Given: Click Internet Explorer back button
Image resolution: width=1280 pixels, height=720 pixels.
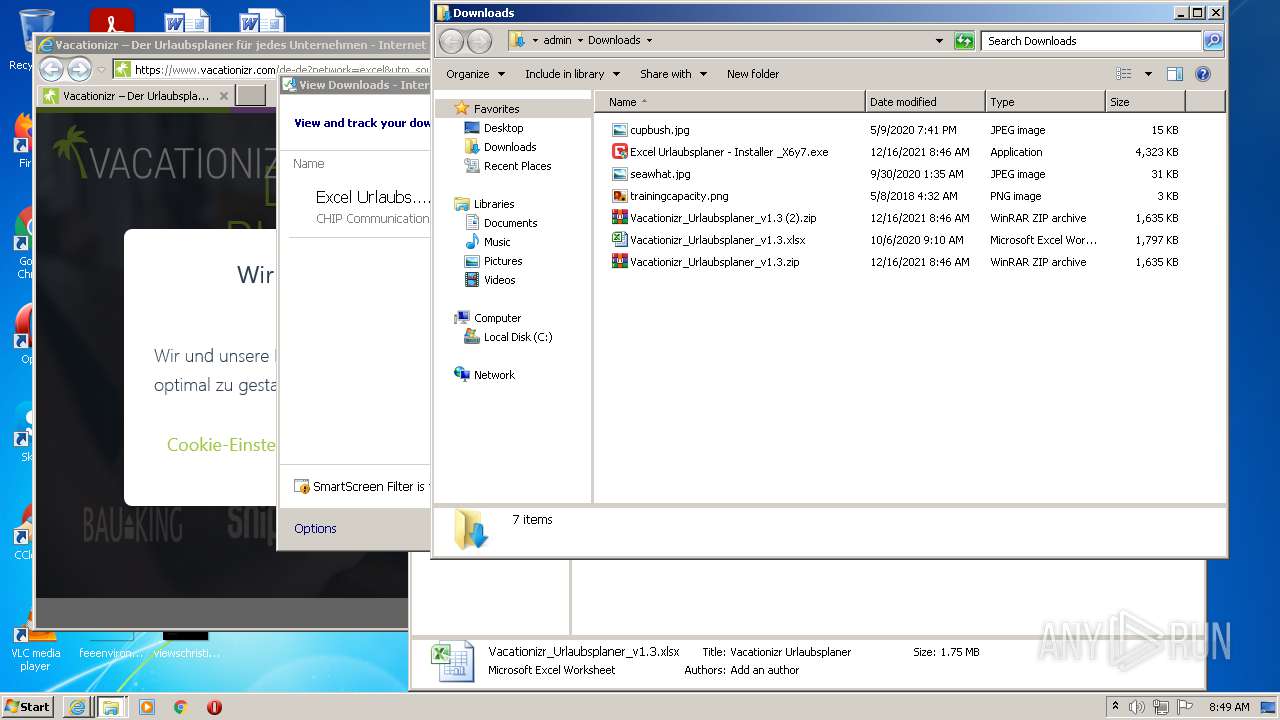Looking at the screenshot, I should (x=51, y=69).
